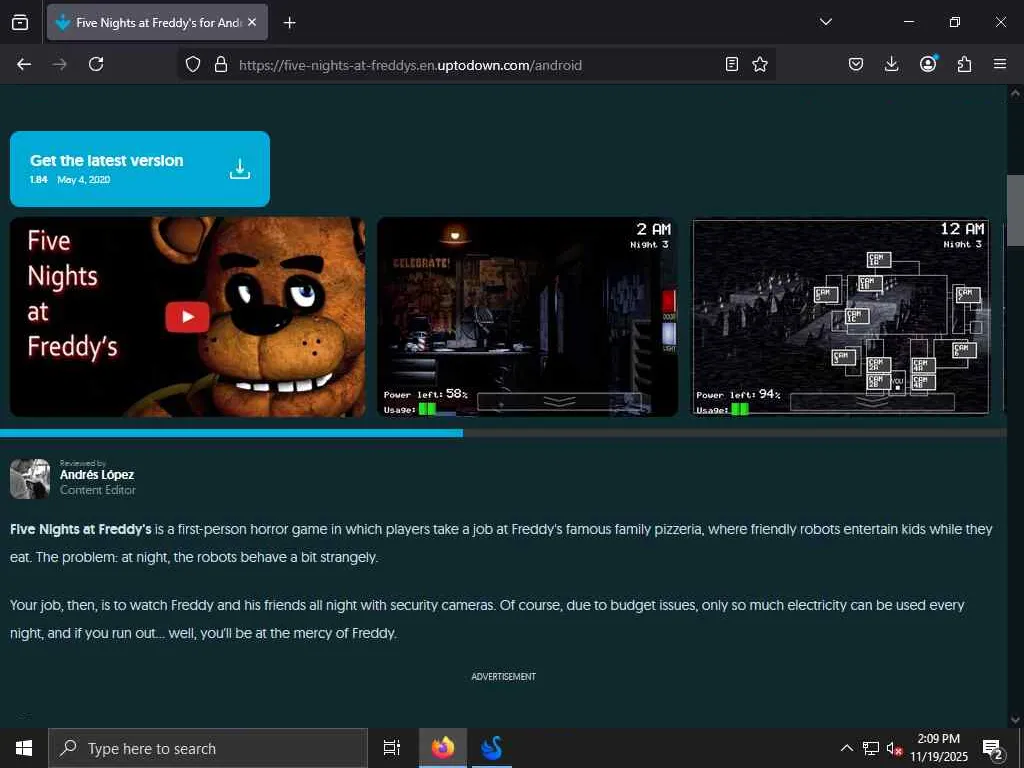
Task: Click scrollbar down arrow
Action: coord(1015,720)
